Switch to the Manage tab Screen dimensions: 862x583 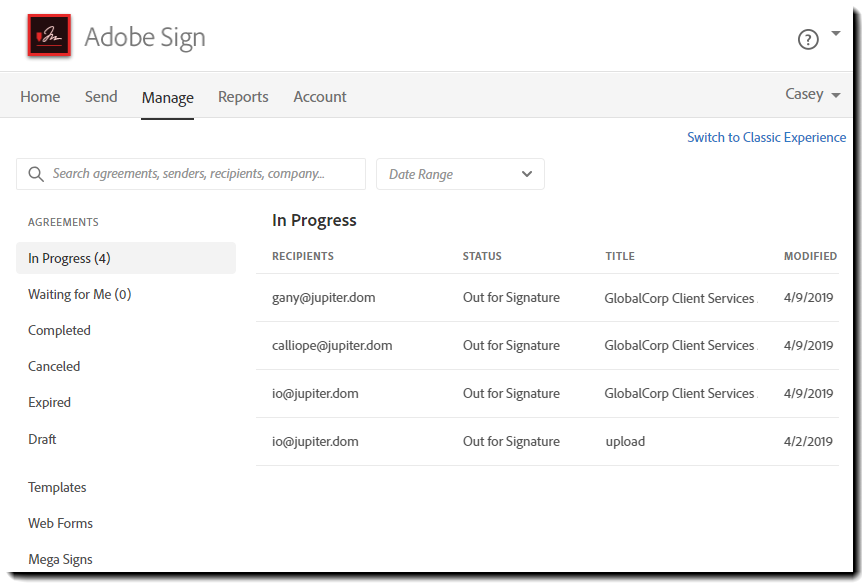pos(167,97)
